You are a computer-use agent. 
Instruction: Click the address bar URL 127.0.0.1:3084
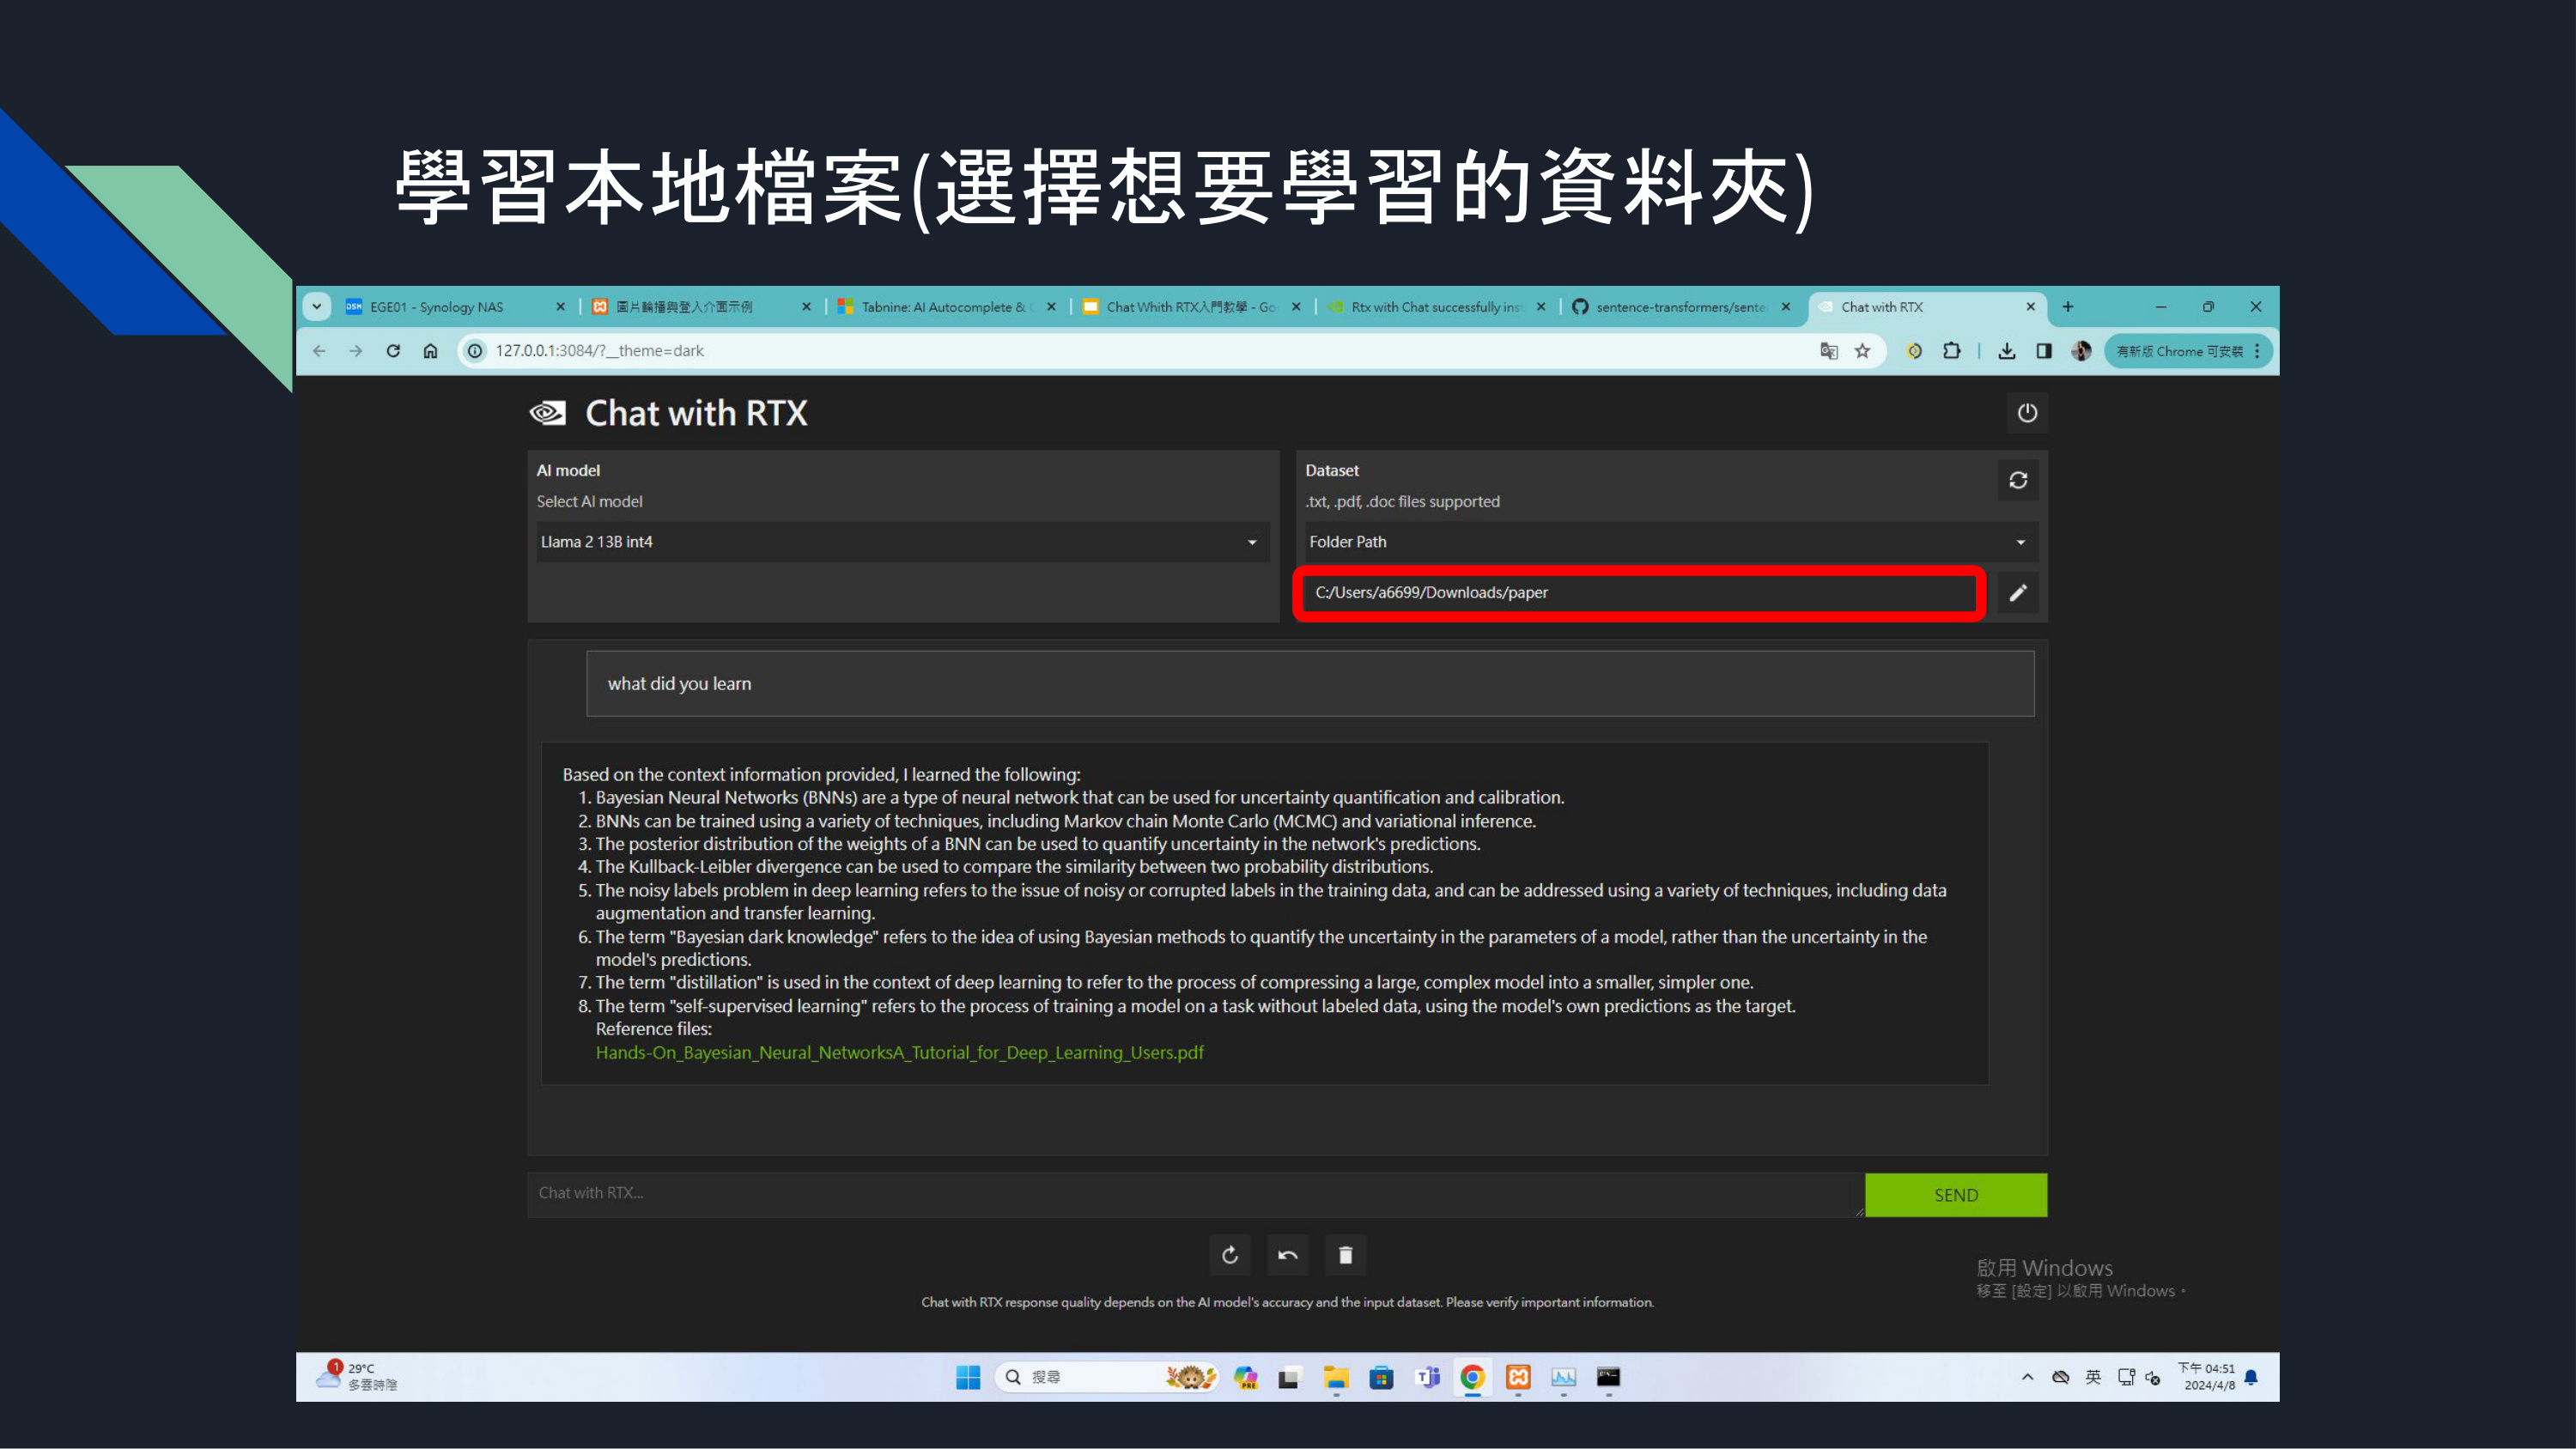pos(600,351)
